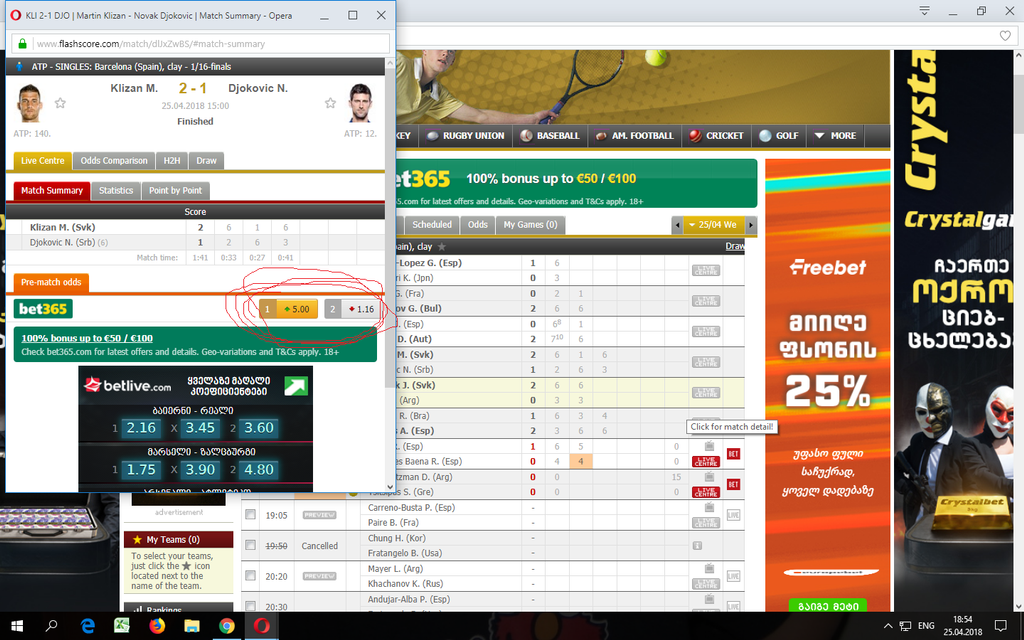
Task: Go to previous day with left date arrow
Action: coord(677,225)
